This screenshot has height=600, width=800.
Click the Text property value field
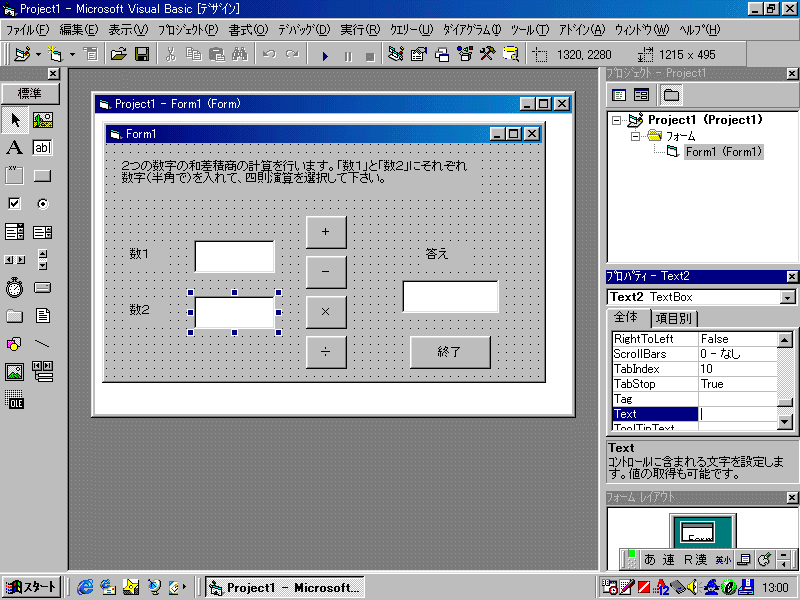click(x=737, y=414)
